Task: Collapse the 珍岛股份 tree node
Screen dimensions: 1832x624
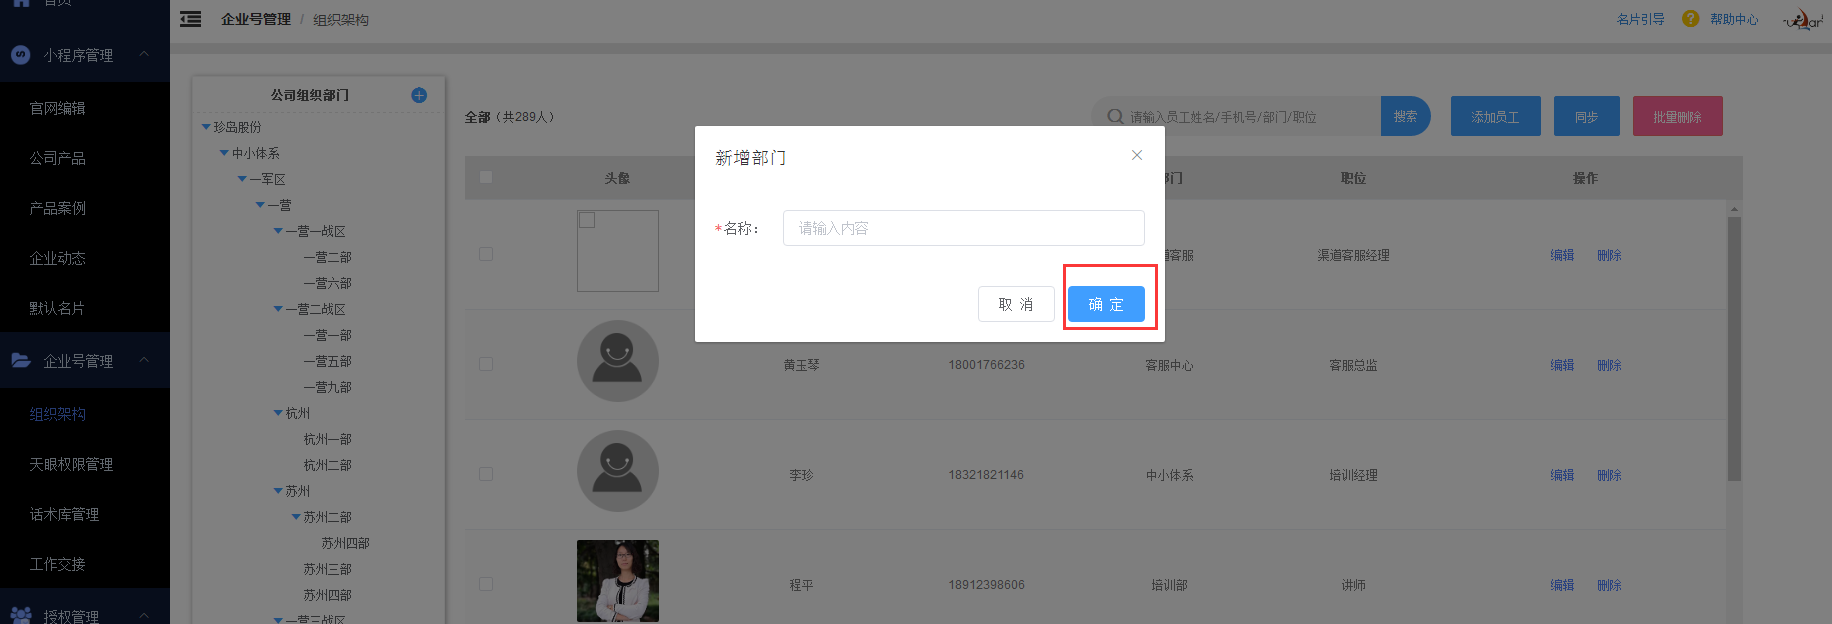Action: coord(206,127)
